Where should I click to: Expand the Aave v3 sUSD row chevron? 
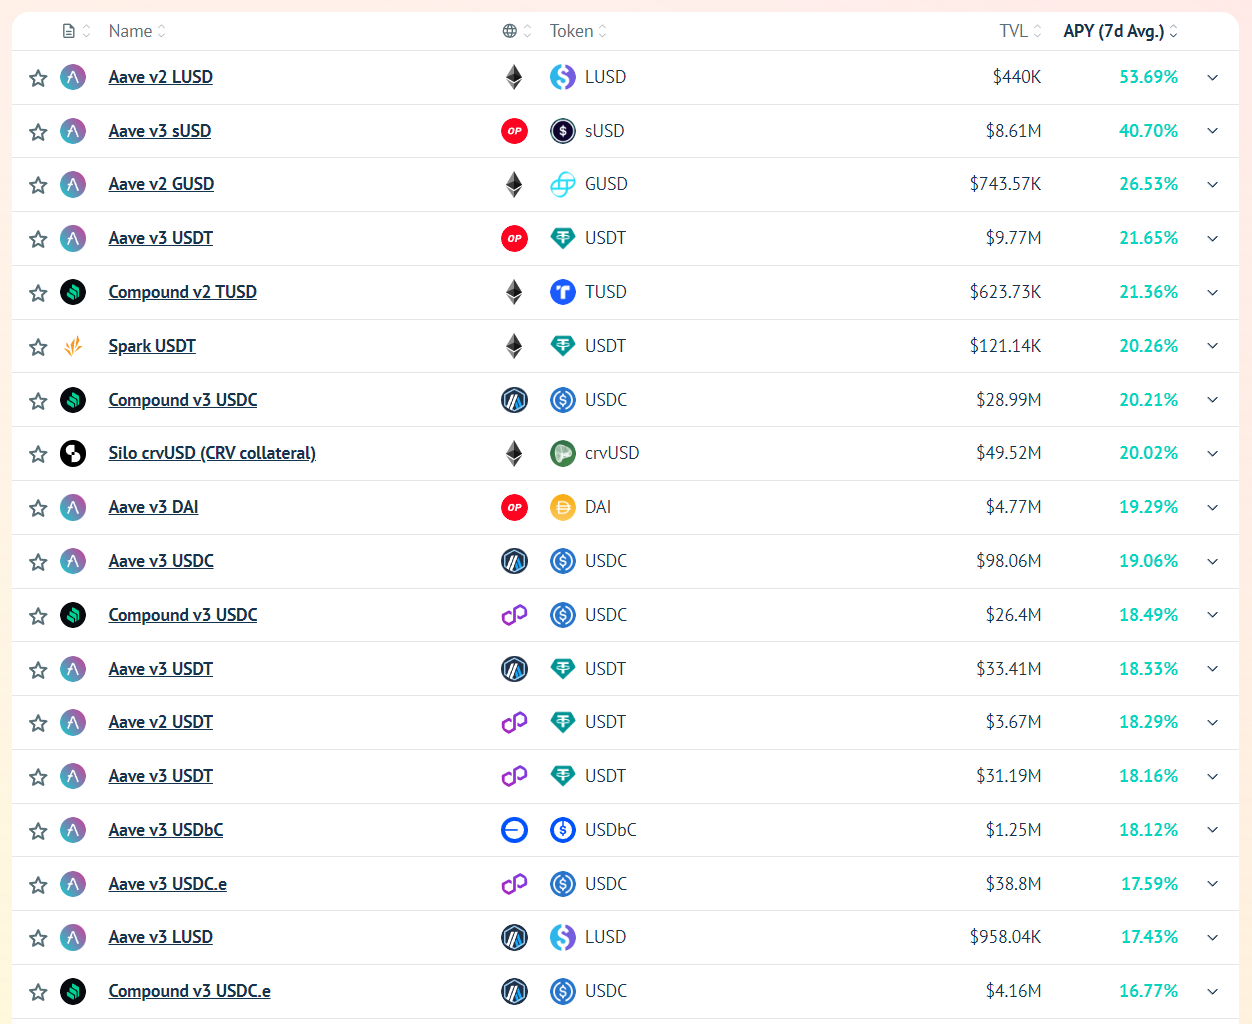[x=1212, y=131]
